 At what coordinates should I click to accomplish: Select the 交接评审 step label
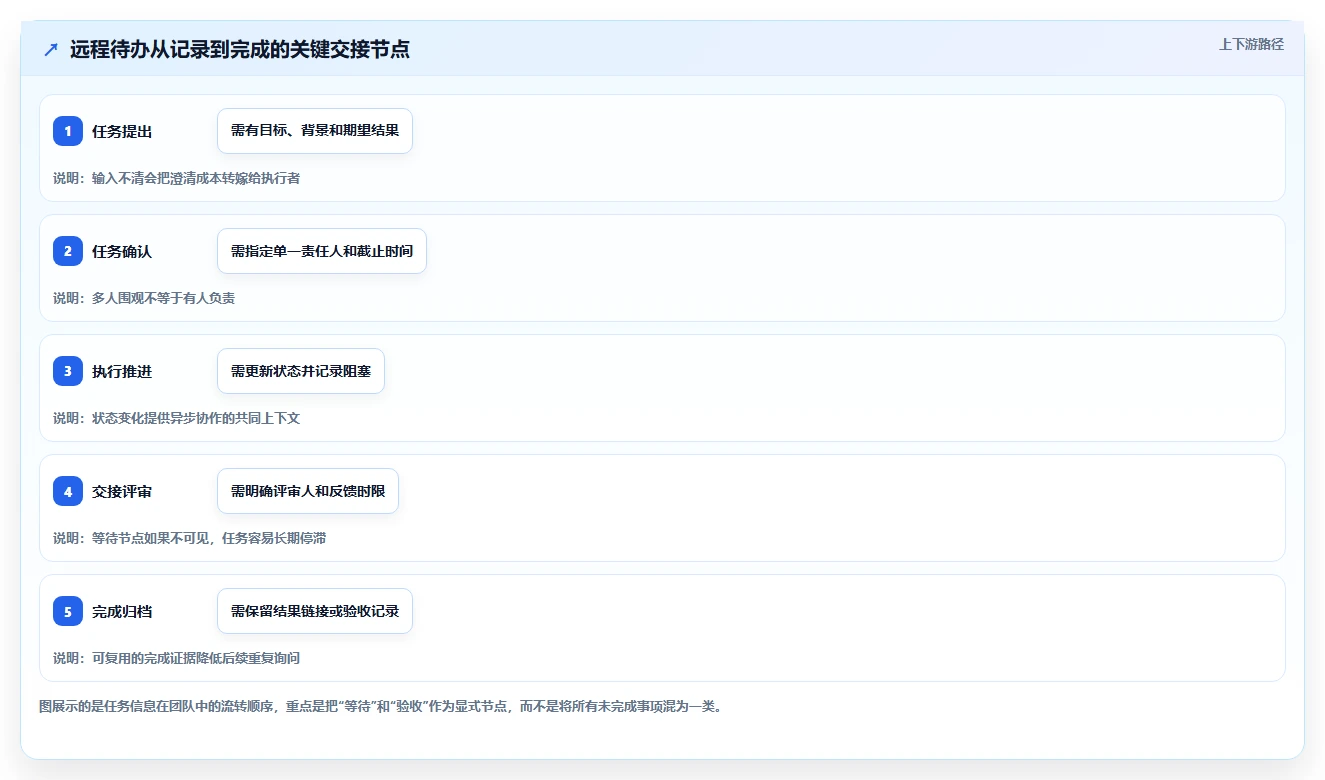point(122,491)
